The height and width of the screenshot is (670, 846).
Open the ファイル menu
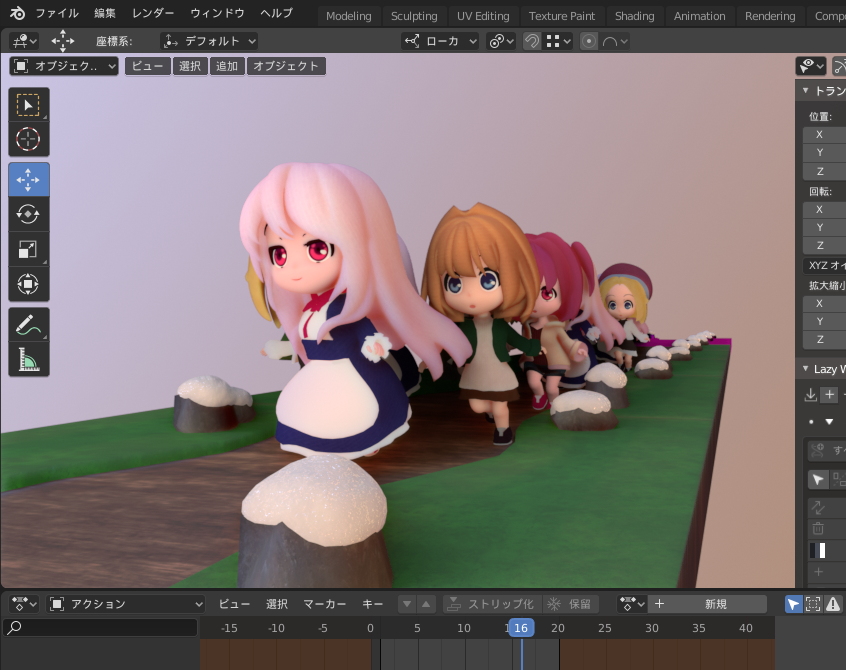click(x=57, y=13)
